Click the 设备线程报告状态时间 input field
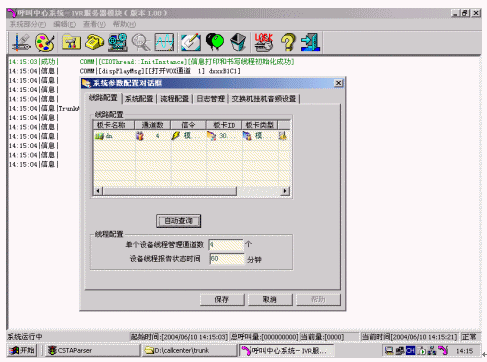The width and height of the screenshot is (487, 362). click(x=227, y=259)
